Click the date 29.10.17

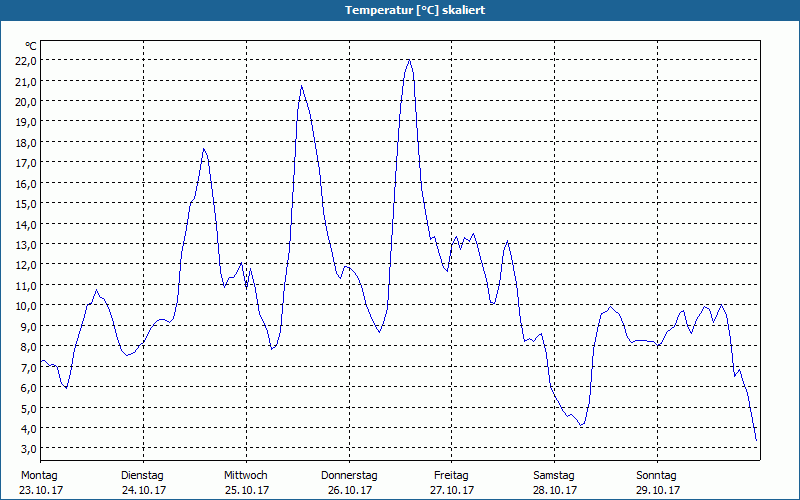(x=658, y=490)
